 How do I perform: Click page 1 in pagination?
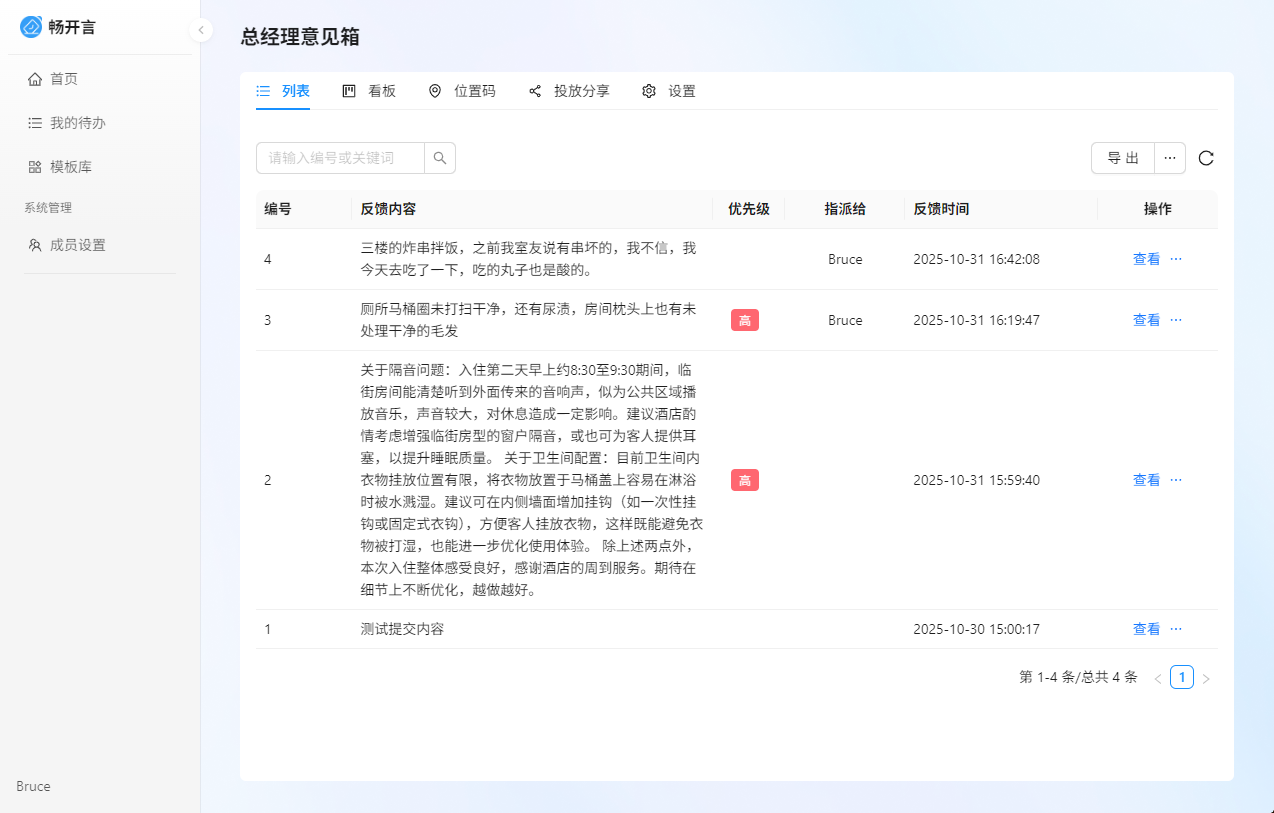point(1181,678)
